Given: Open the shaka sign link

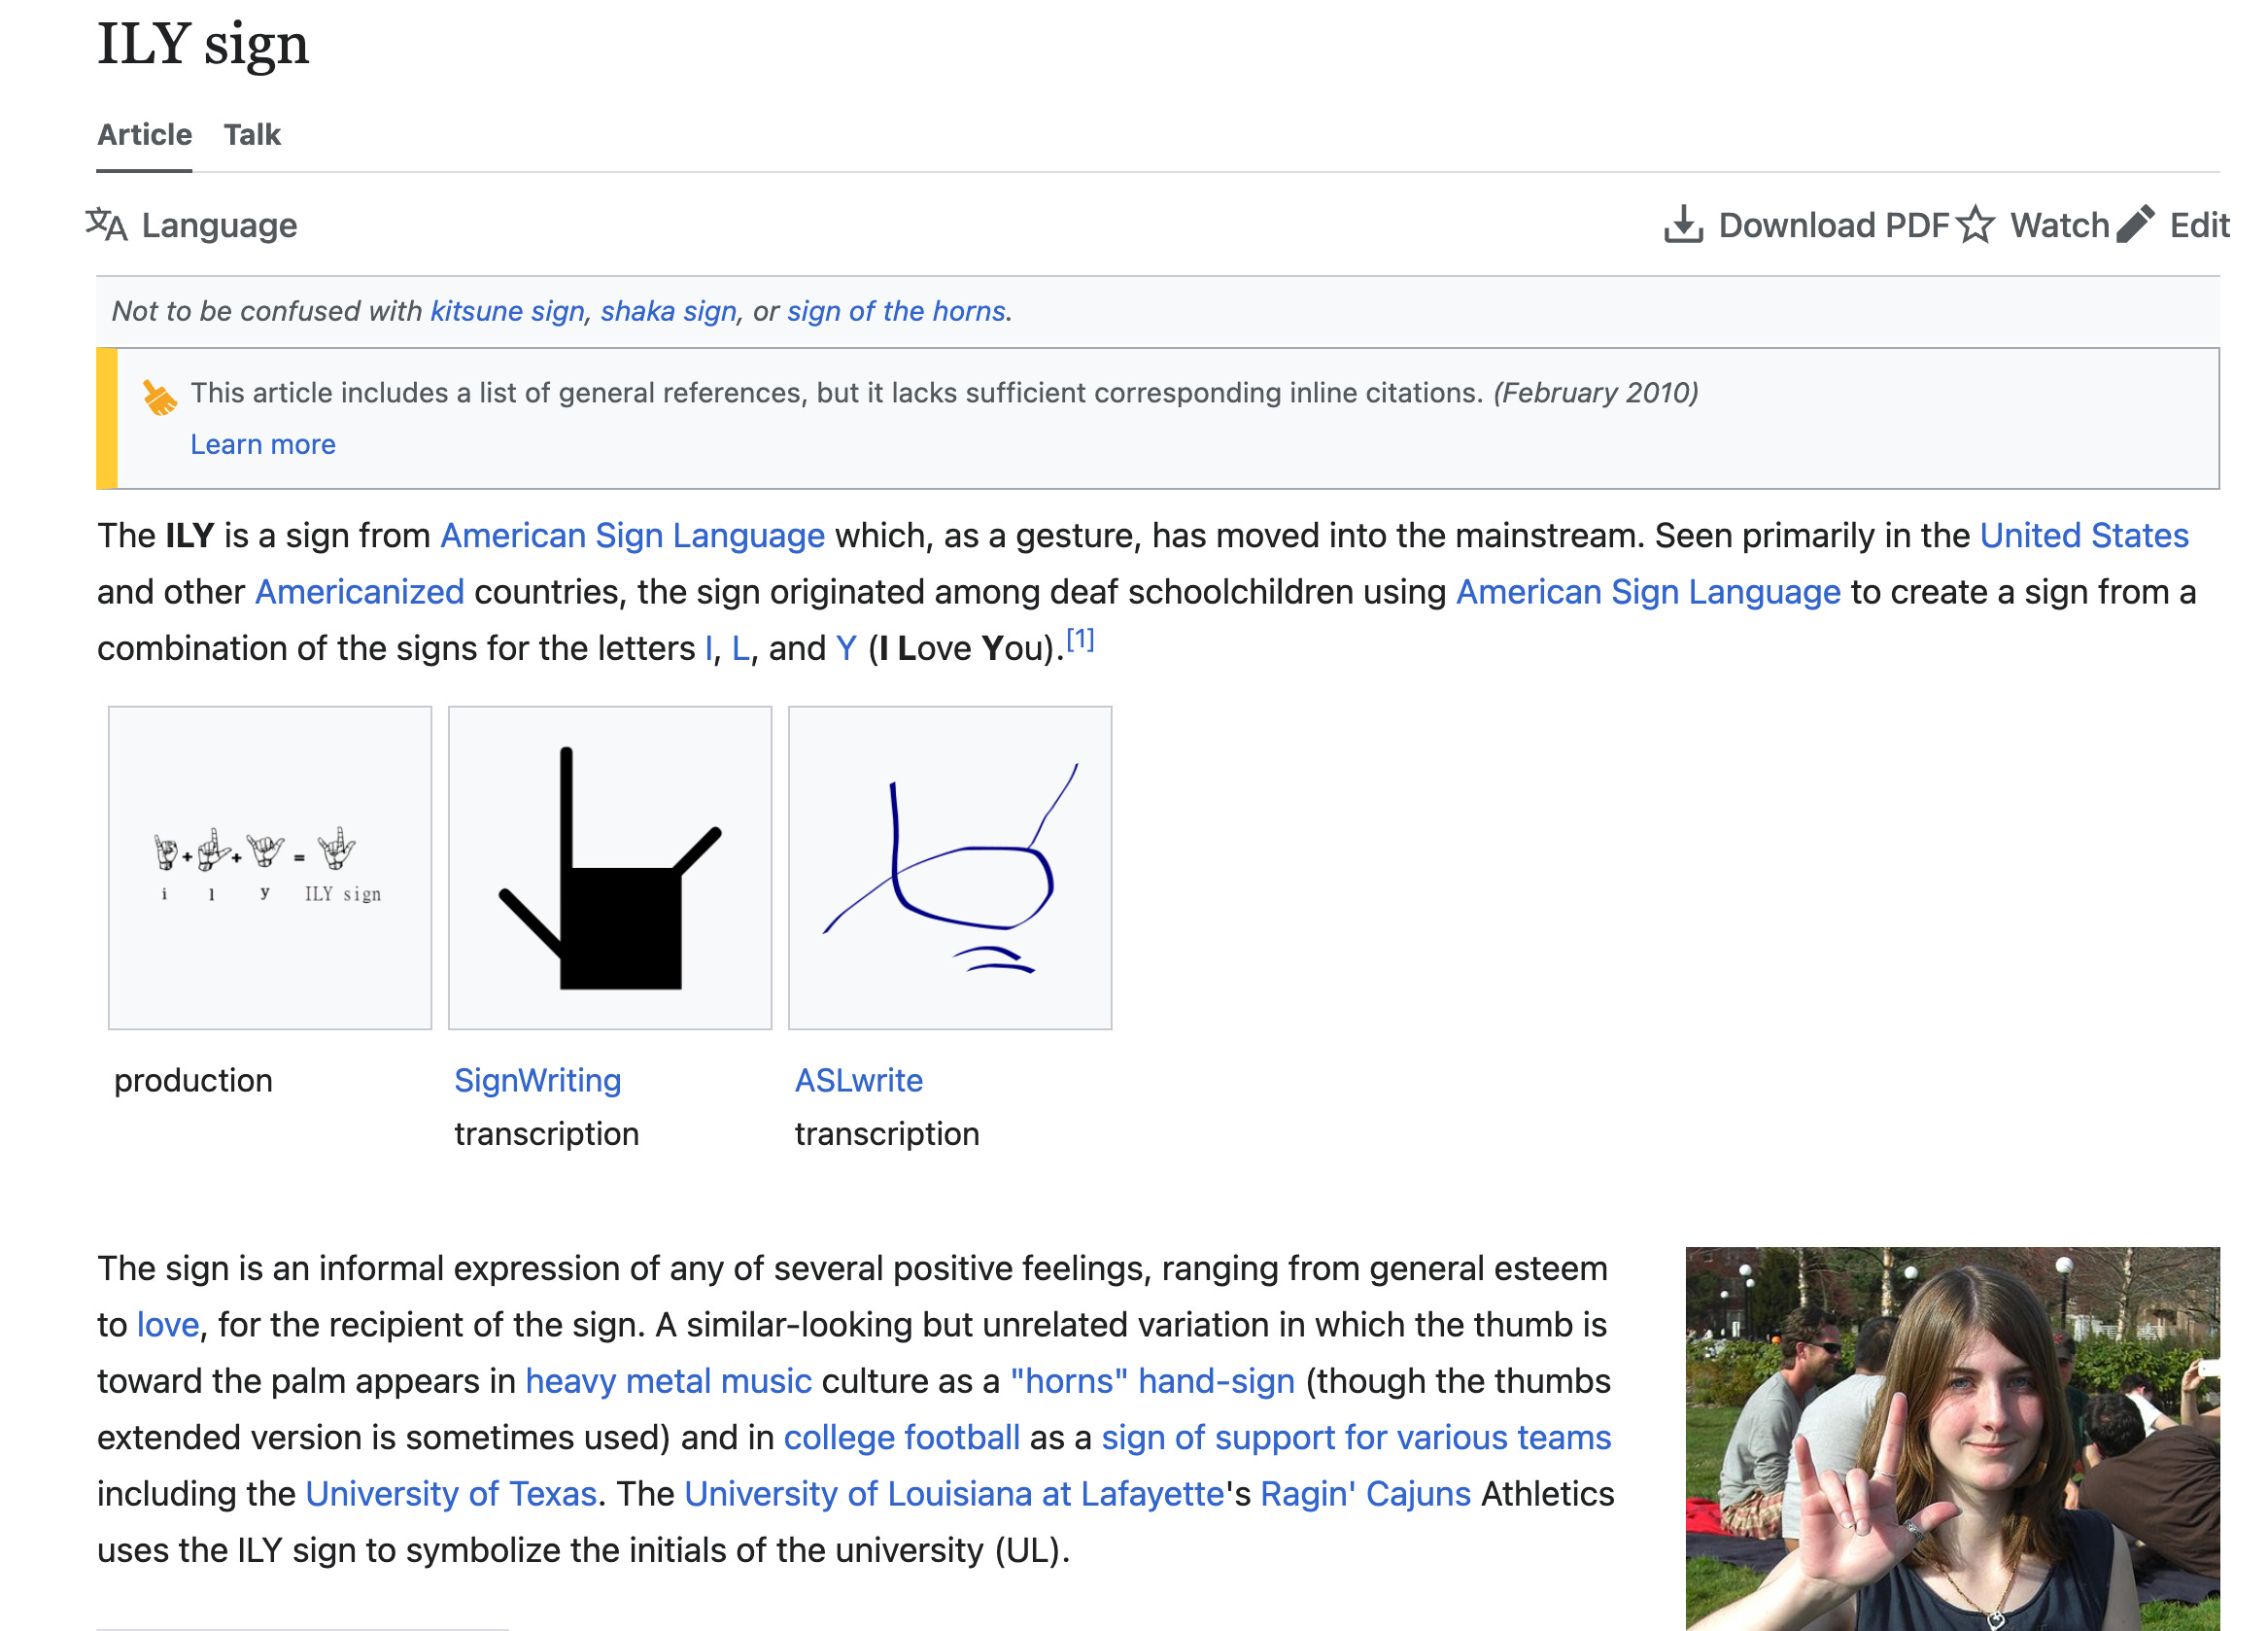Looking at the screenshot, I should (668, 311).
